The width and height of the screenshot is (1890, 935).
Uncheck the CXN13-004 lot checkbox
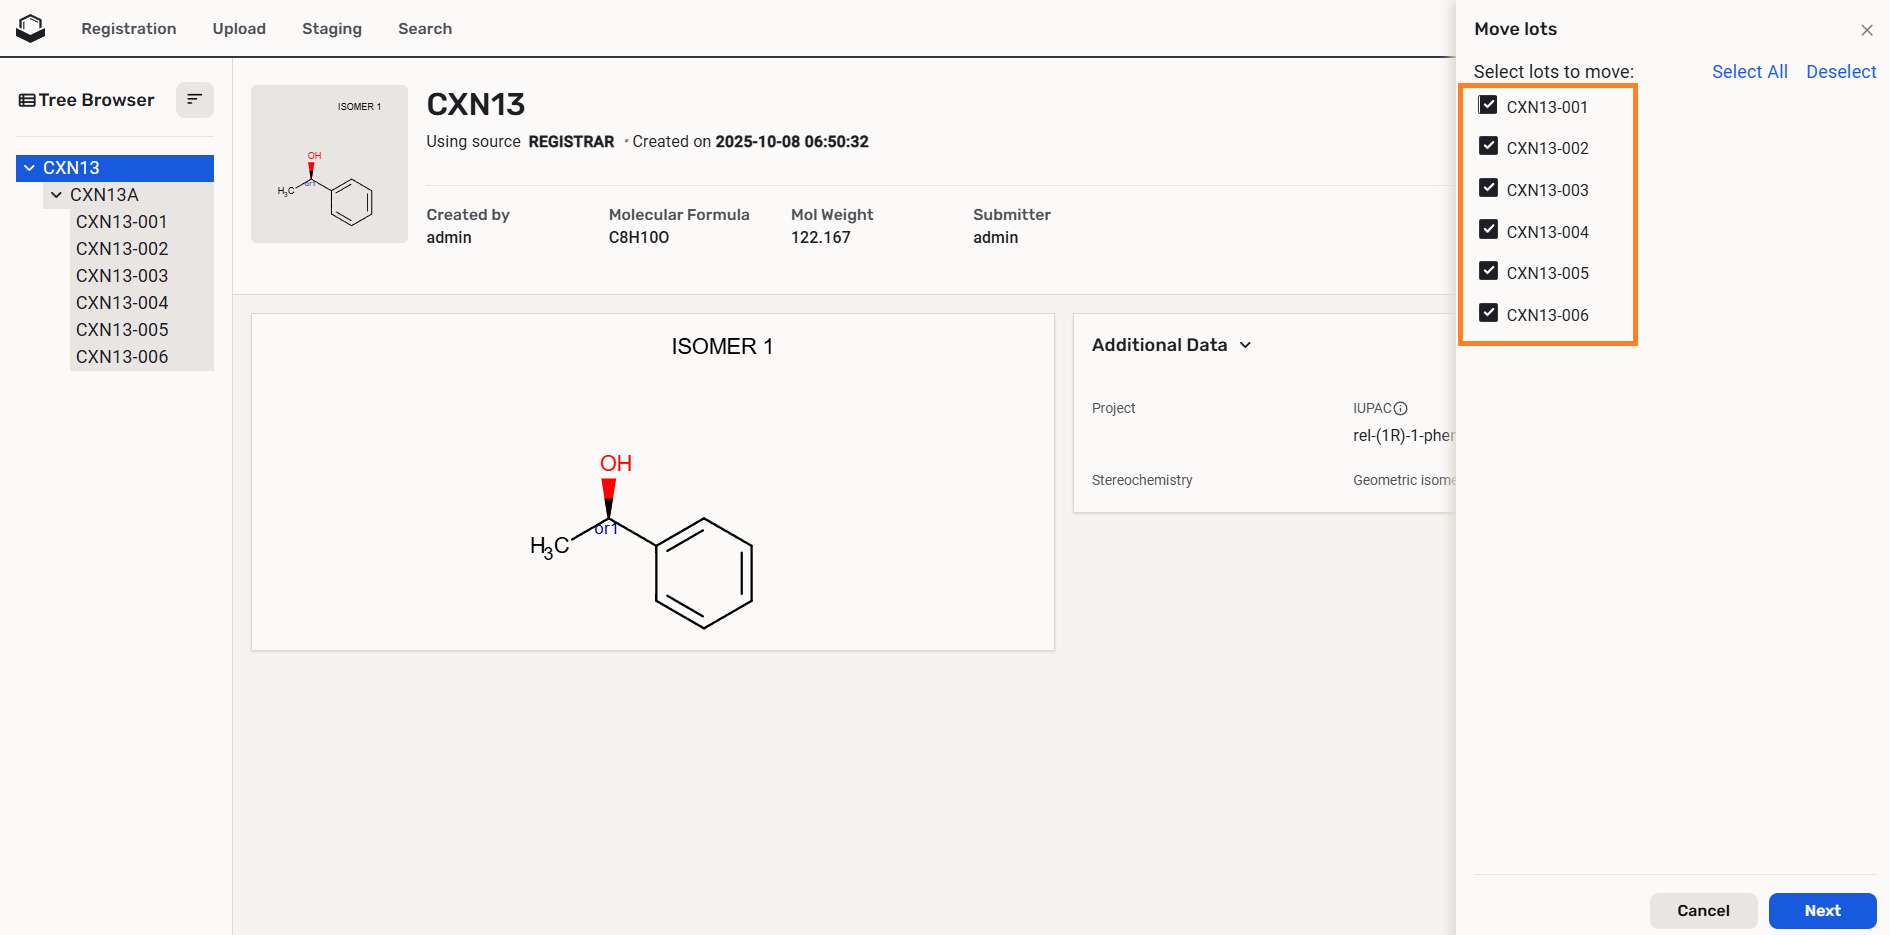pos(1488,230)
